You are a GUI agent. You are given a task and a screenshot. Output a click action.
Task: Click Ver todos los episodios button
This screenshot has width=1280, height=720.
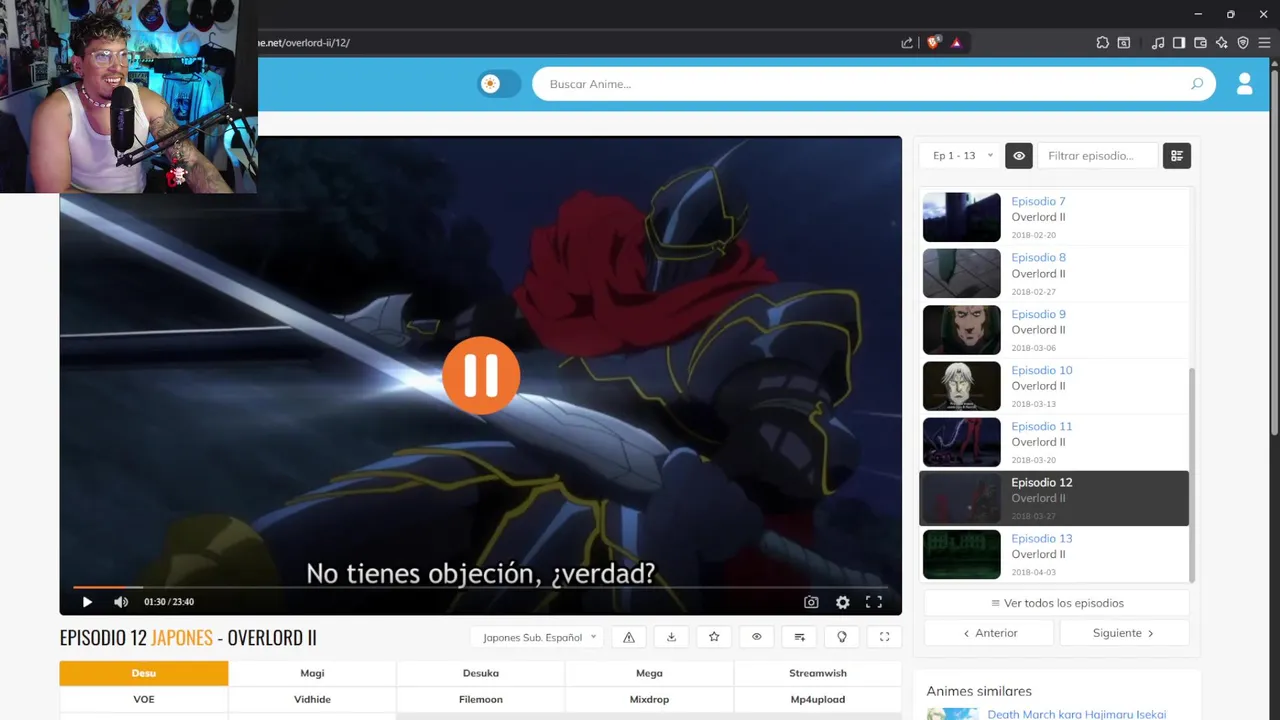[1057, 603]
